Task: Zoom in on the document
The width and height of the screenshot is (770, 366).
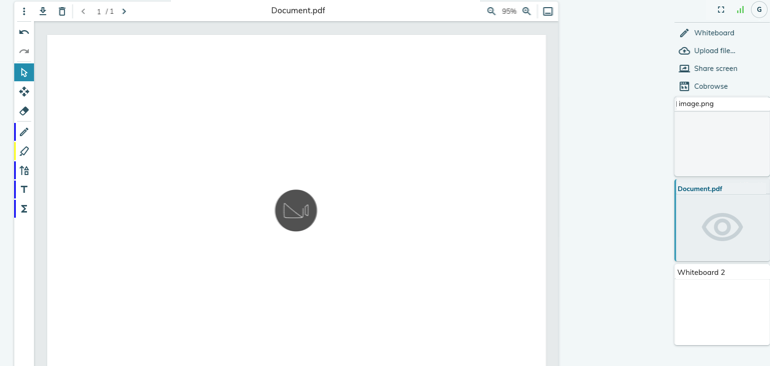Action: (x=526, y=11)
